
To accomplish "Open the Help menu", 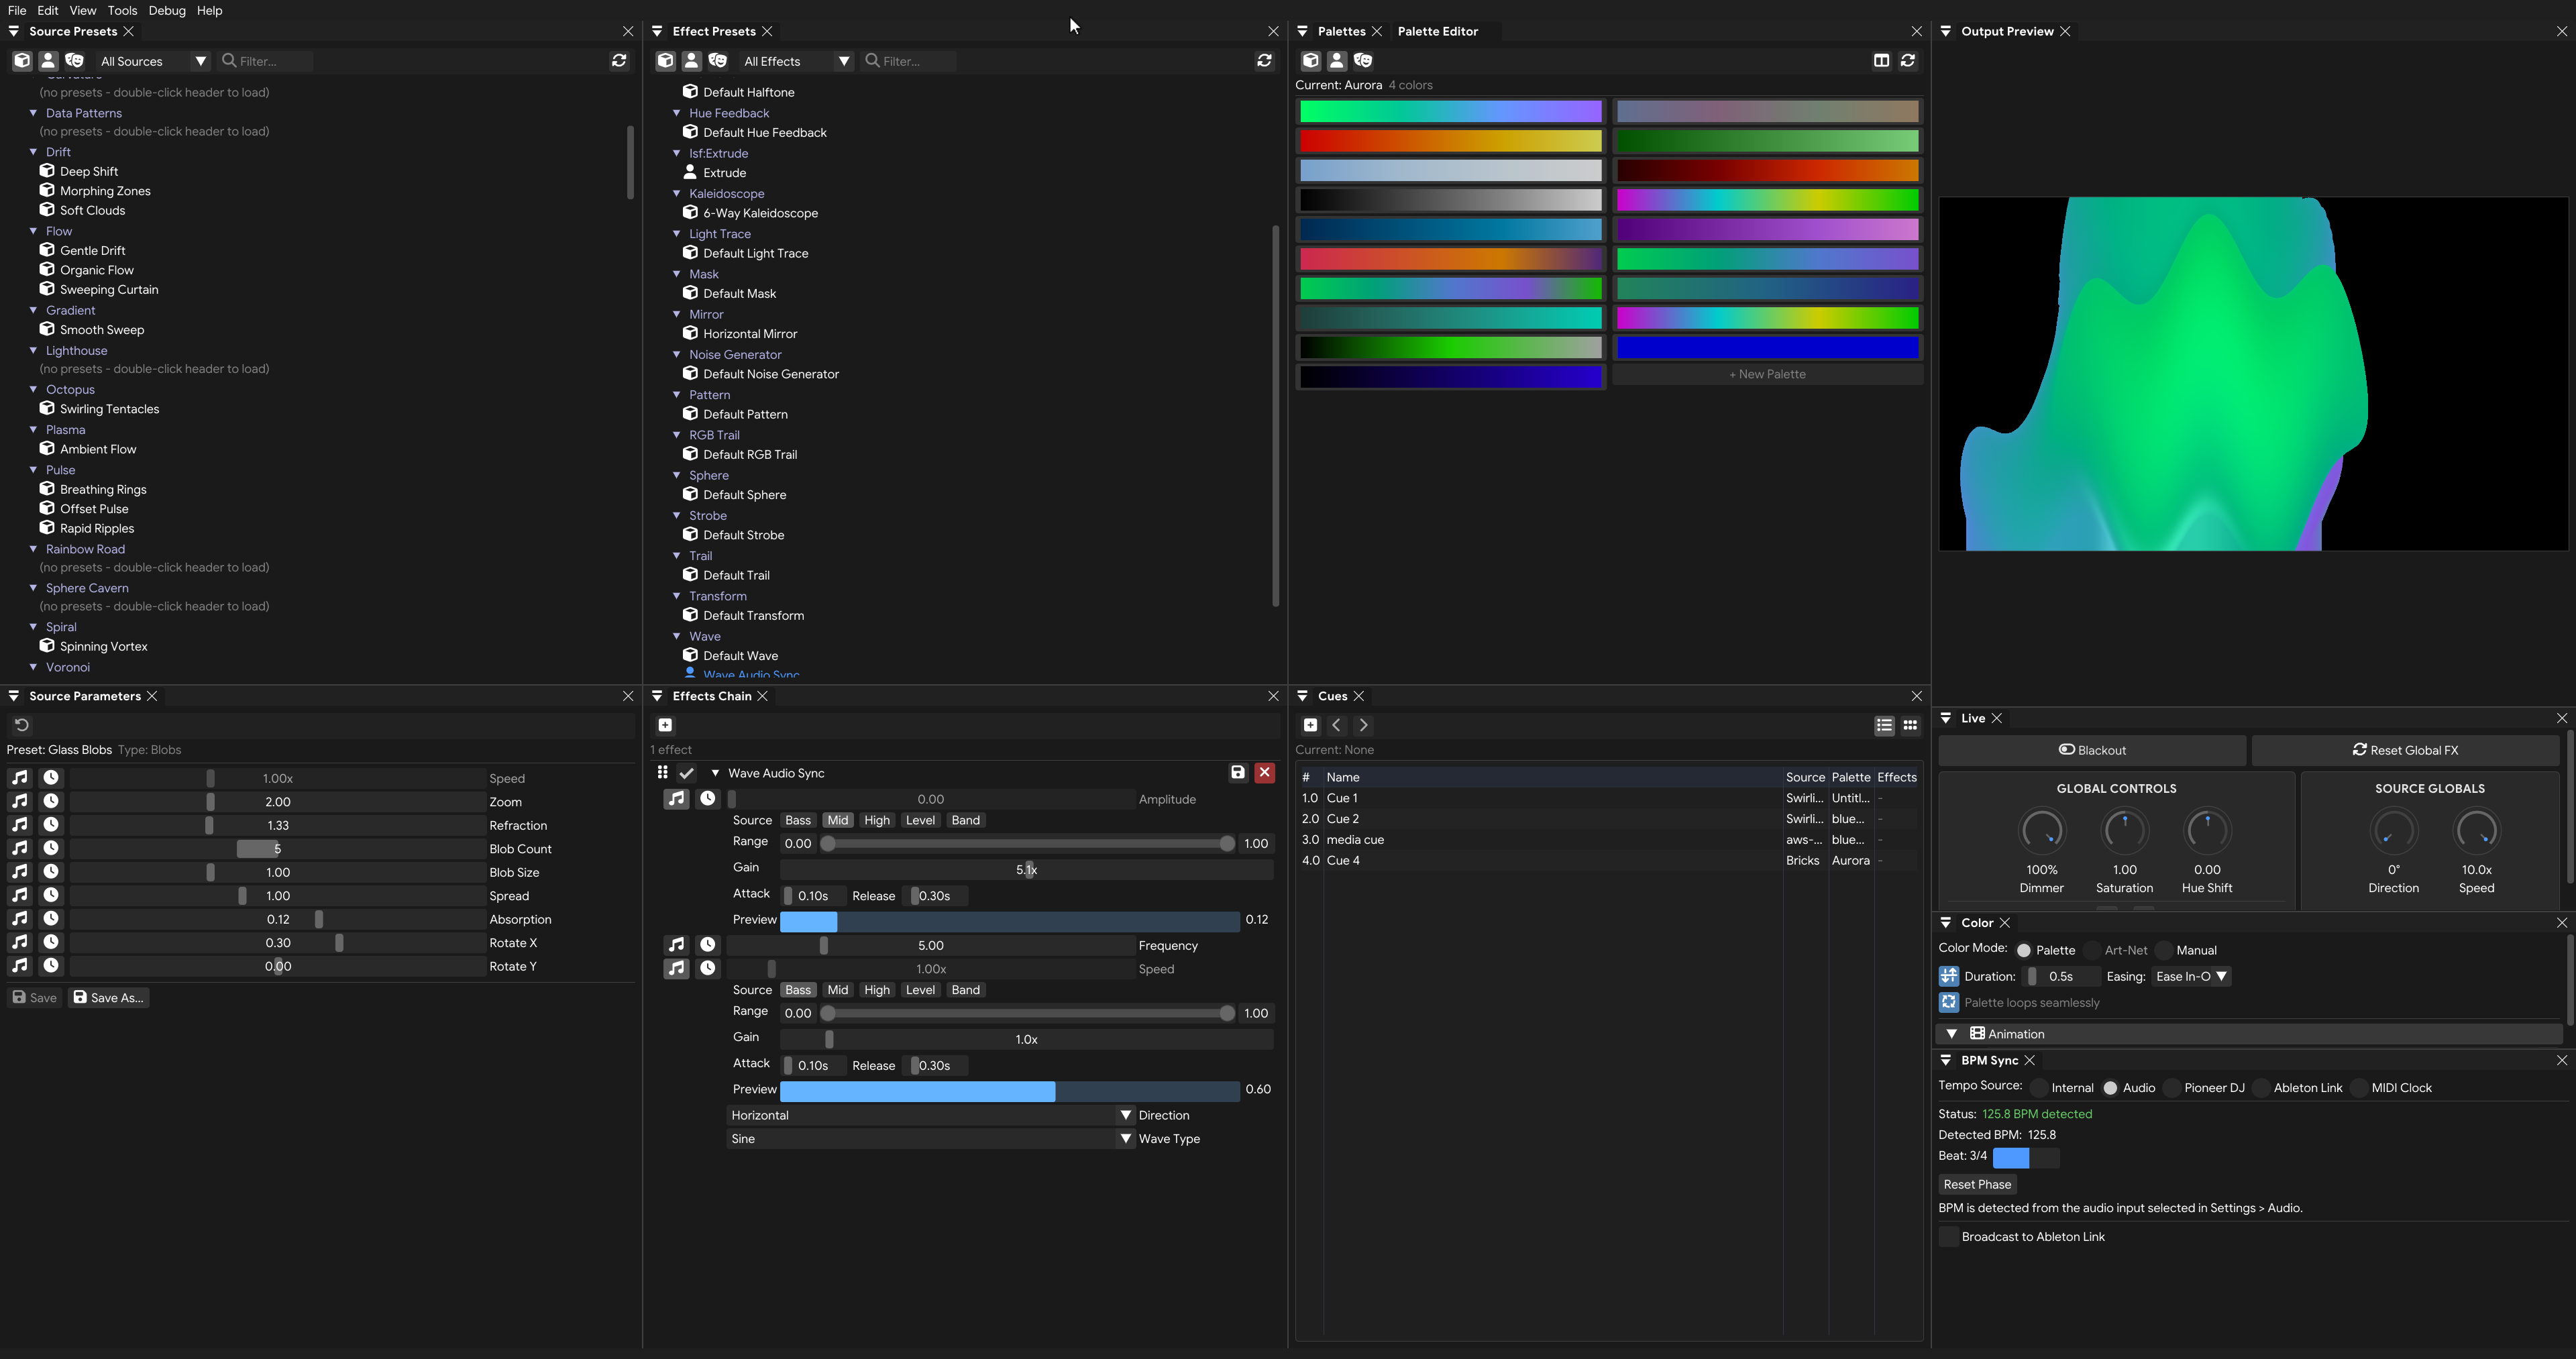I will pyautogui.click(x=209, y=10).
